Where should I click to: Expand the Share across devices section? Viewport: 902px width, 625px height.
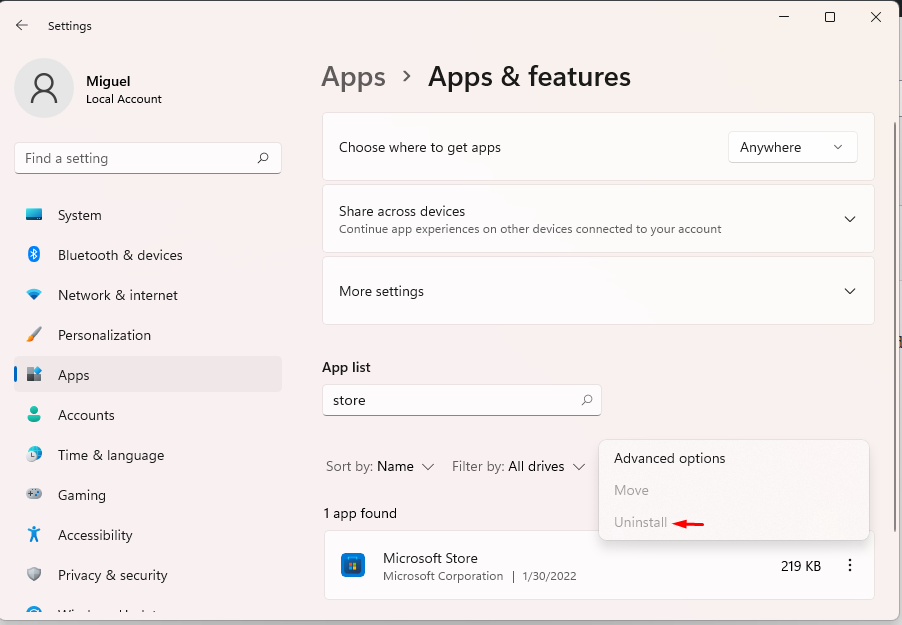pos(598,218)
